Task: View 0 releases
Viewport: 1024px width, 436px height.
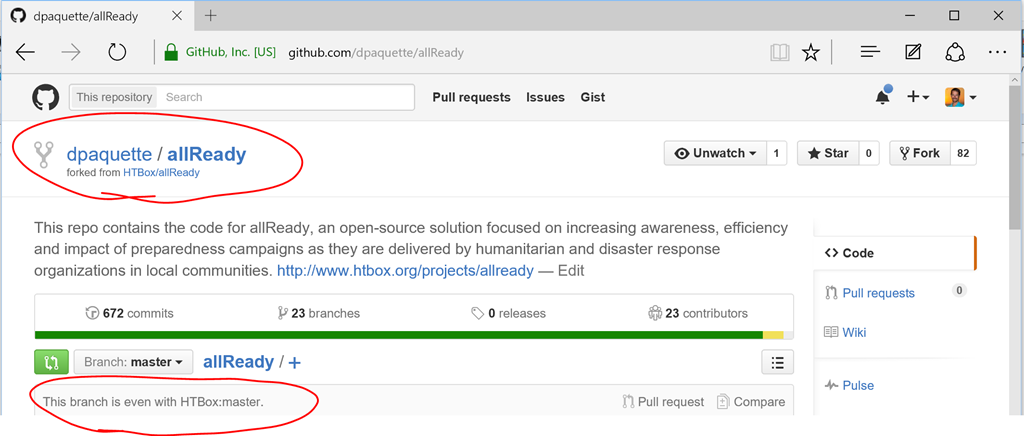Action: click(508, 313)
